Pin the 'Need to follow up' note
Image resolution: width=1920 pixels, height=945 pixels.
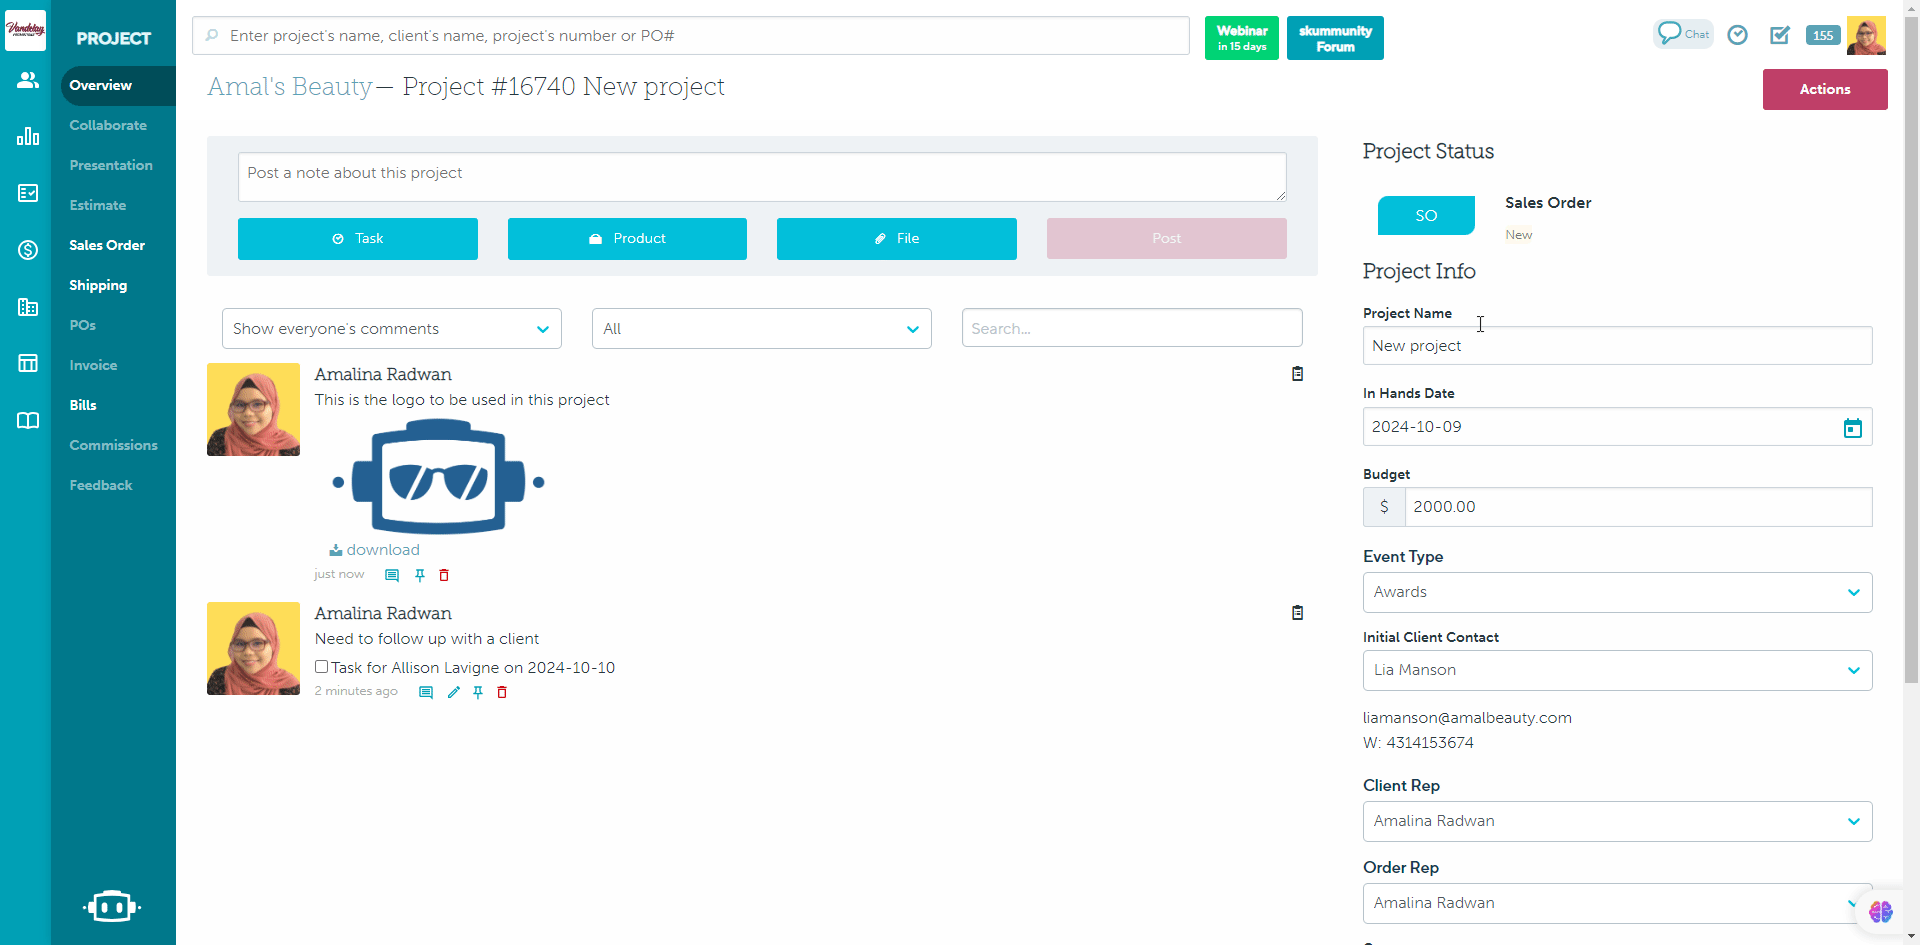(x=478, y=692)
